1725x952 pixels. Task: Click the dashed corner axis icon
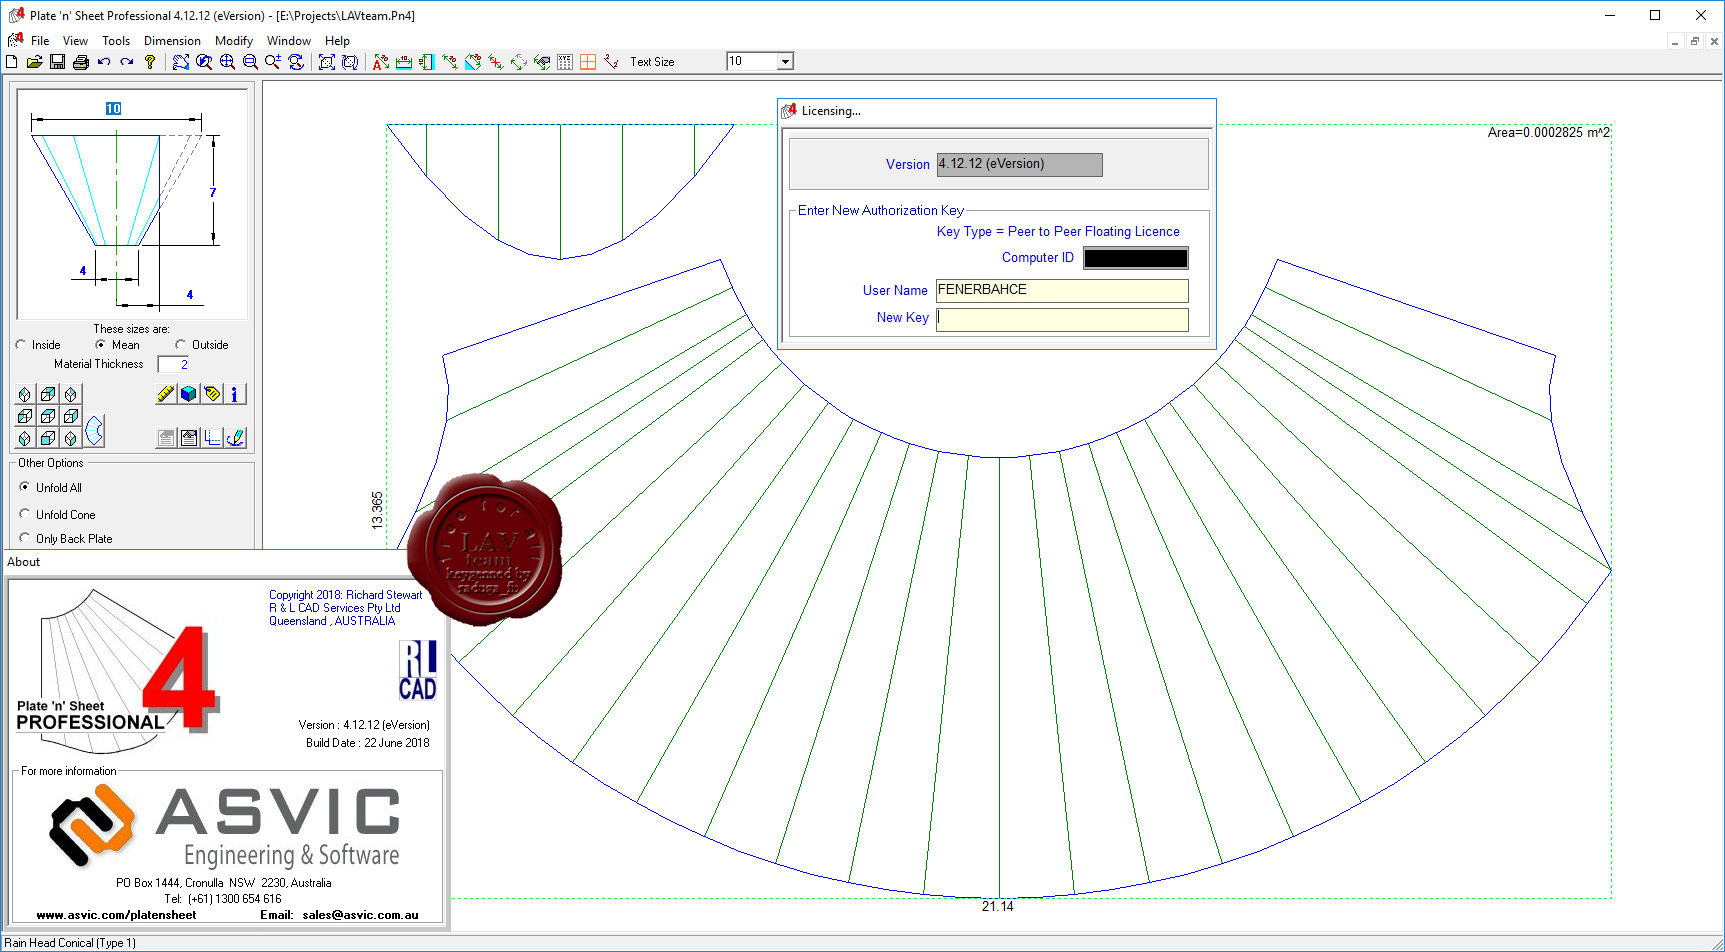pyautogui.click(x=213, y=438)
